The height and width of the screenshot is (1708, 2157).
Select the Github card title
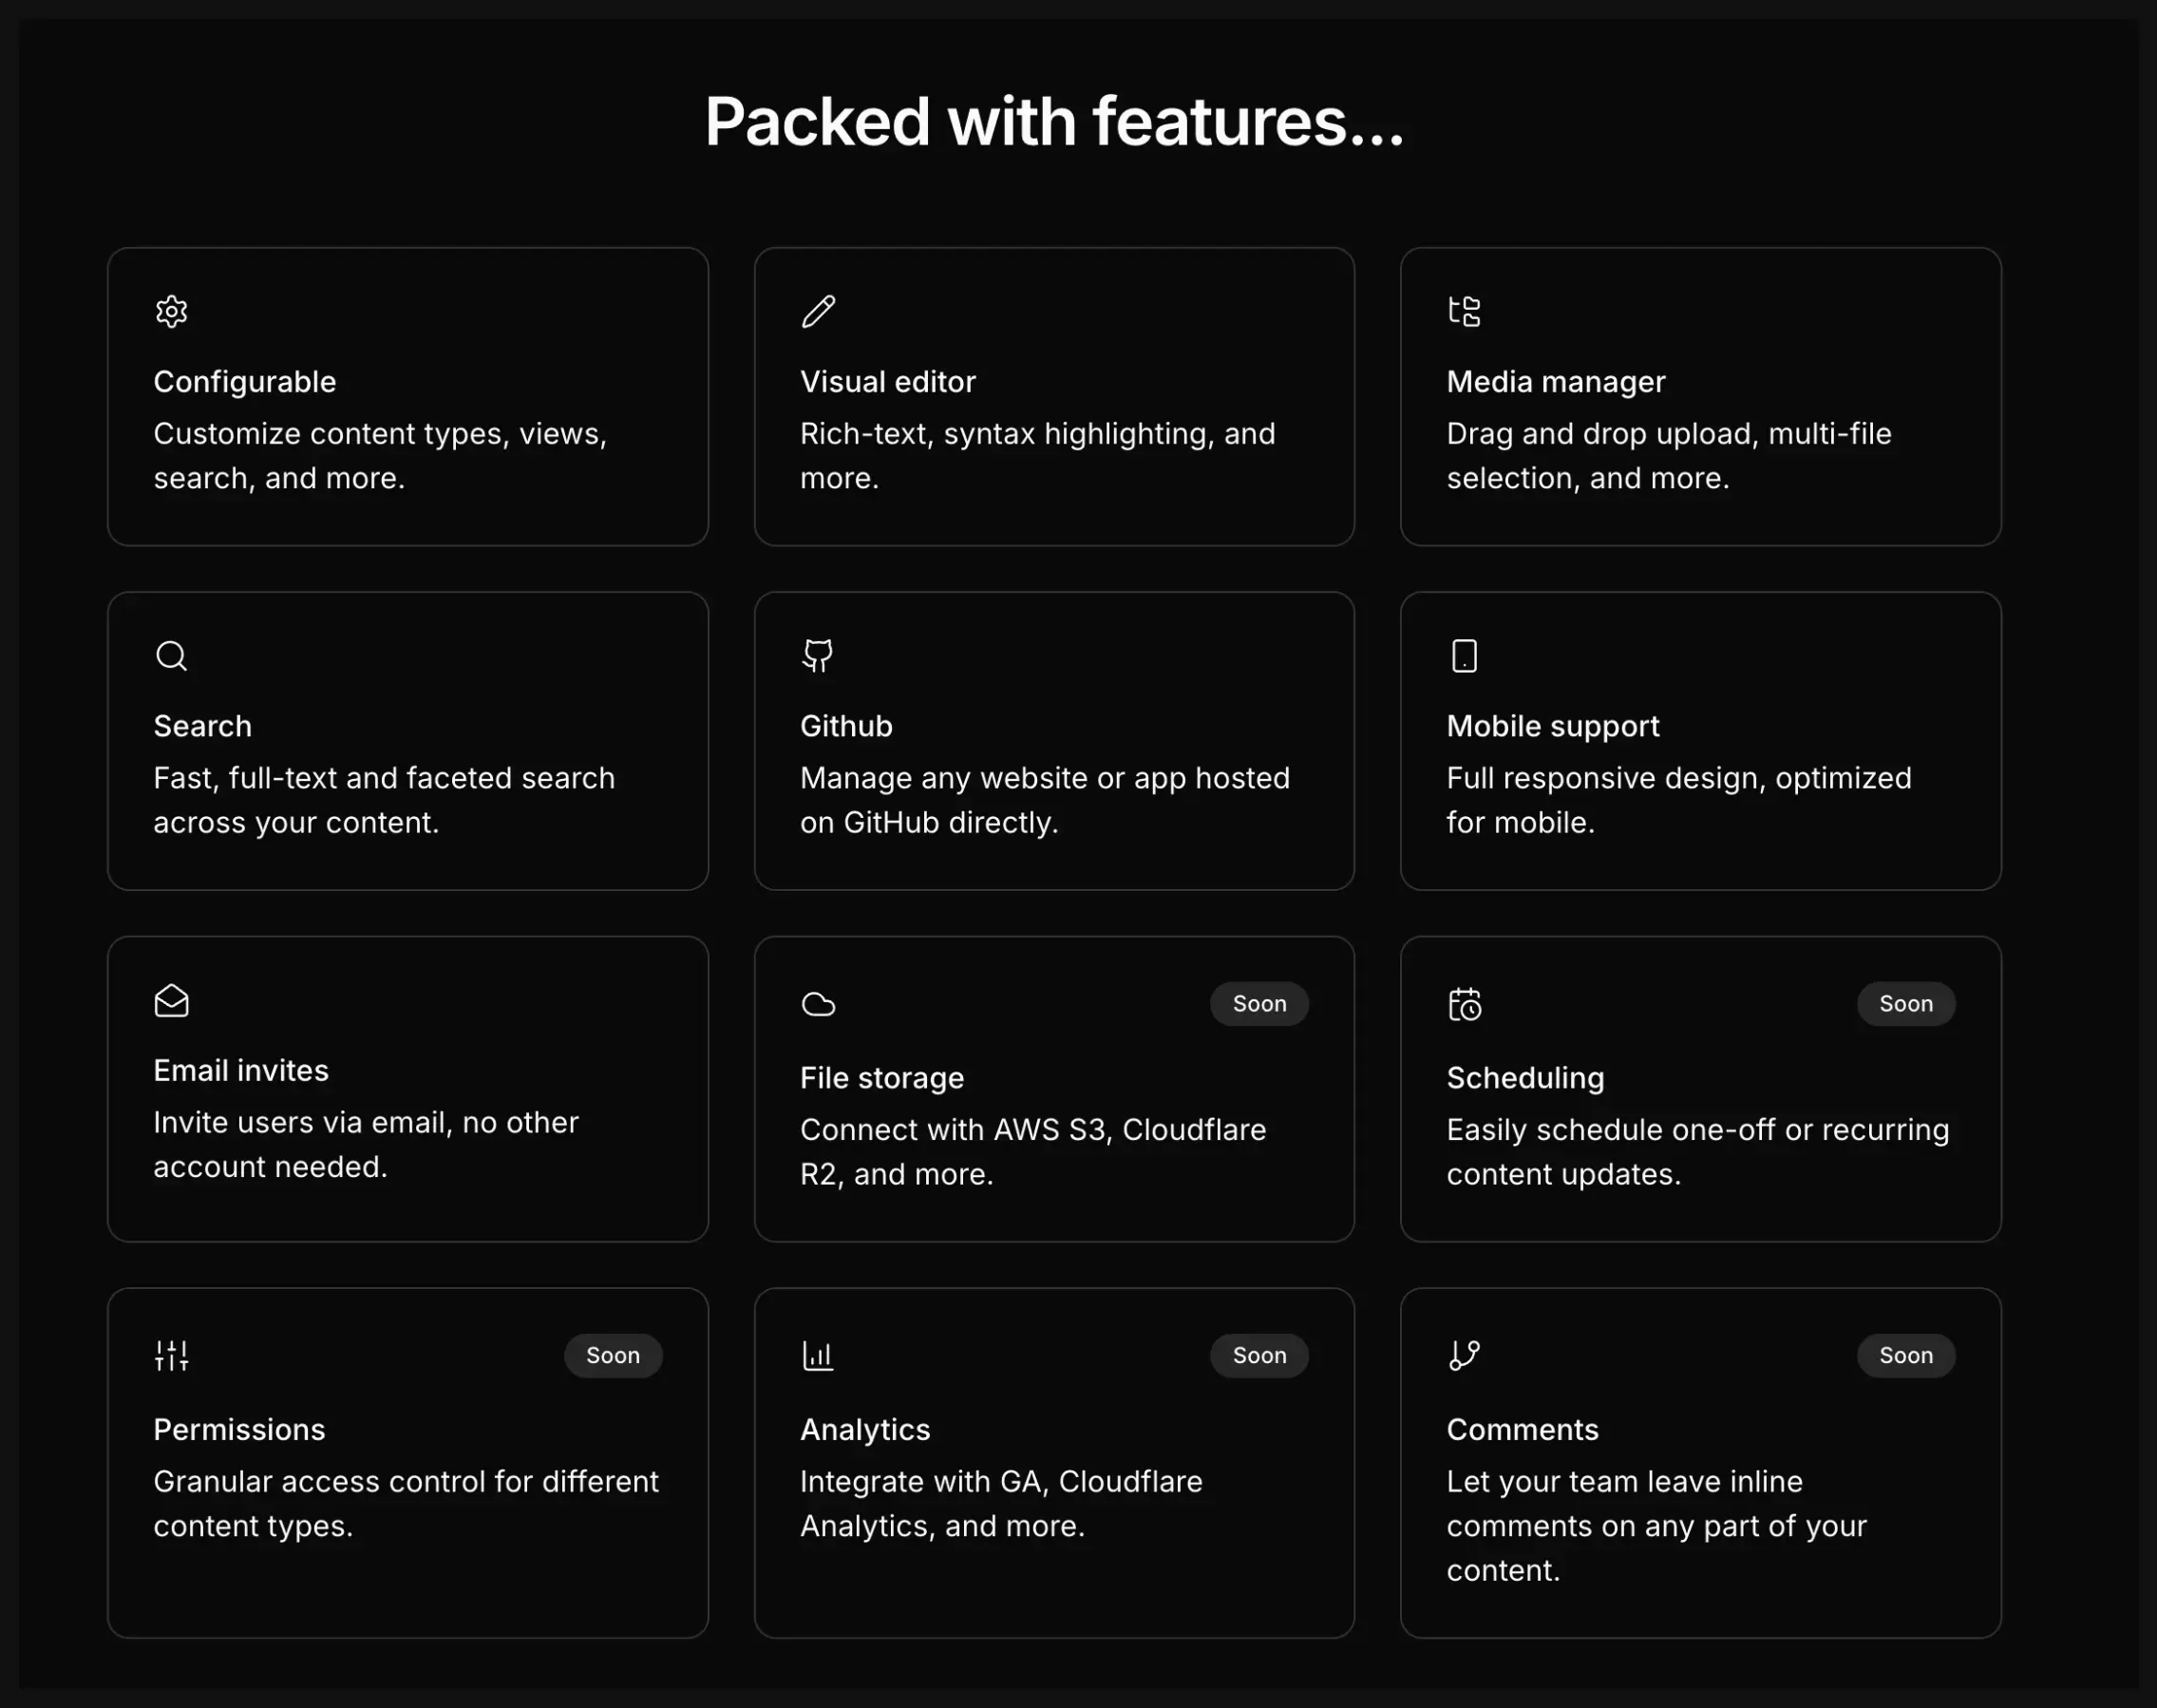pyautogui.click(x=846, y=726)
